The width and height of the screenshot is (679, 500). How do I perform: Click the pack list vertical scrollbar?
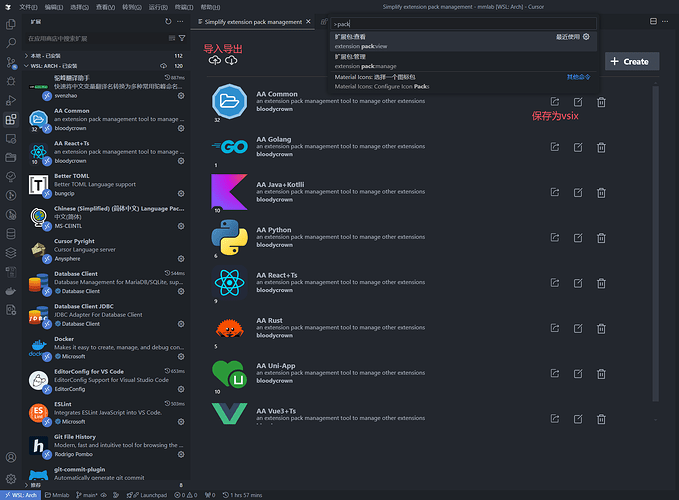pos(656,244)
